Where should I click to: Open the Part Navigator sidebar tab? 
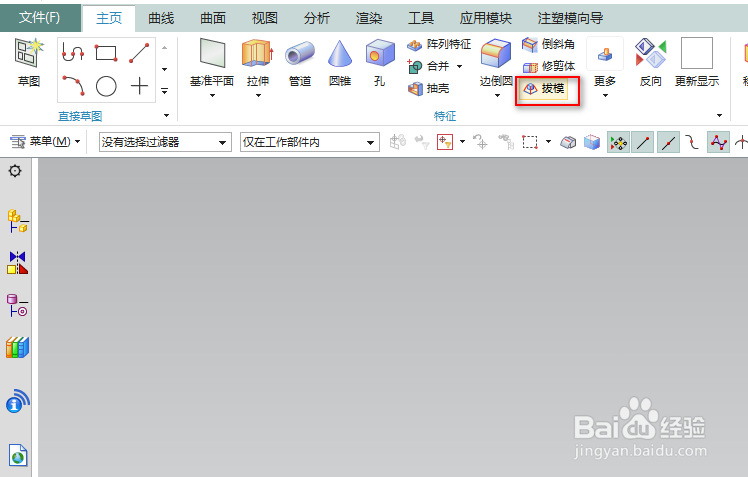click(18, 305)
